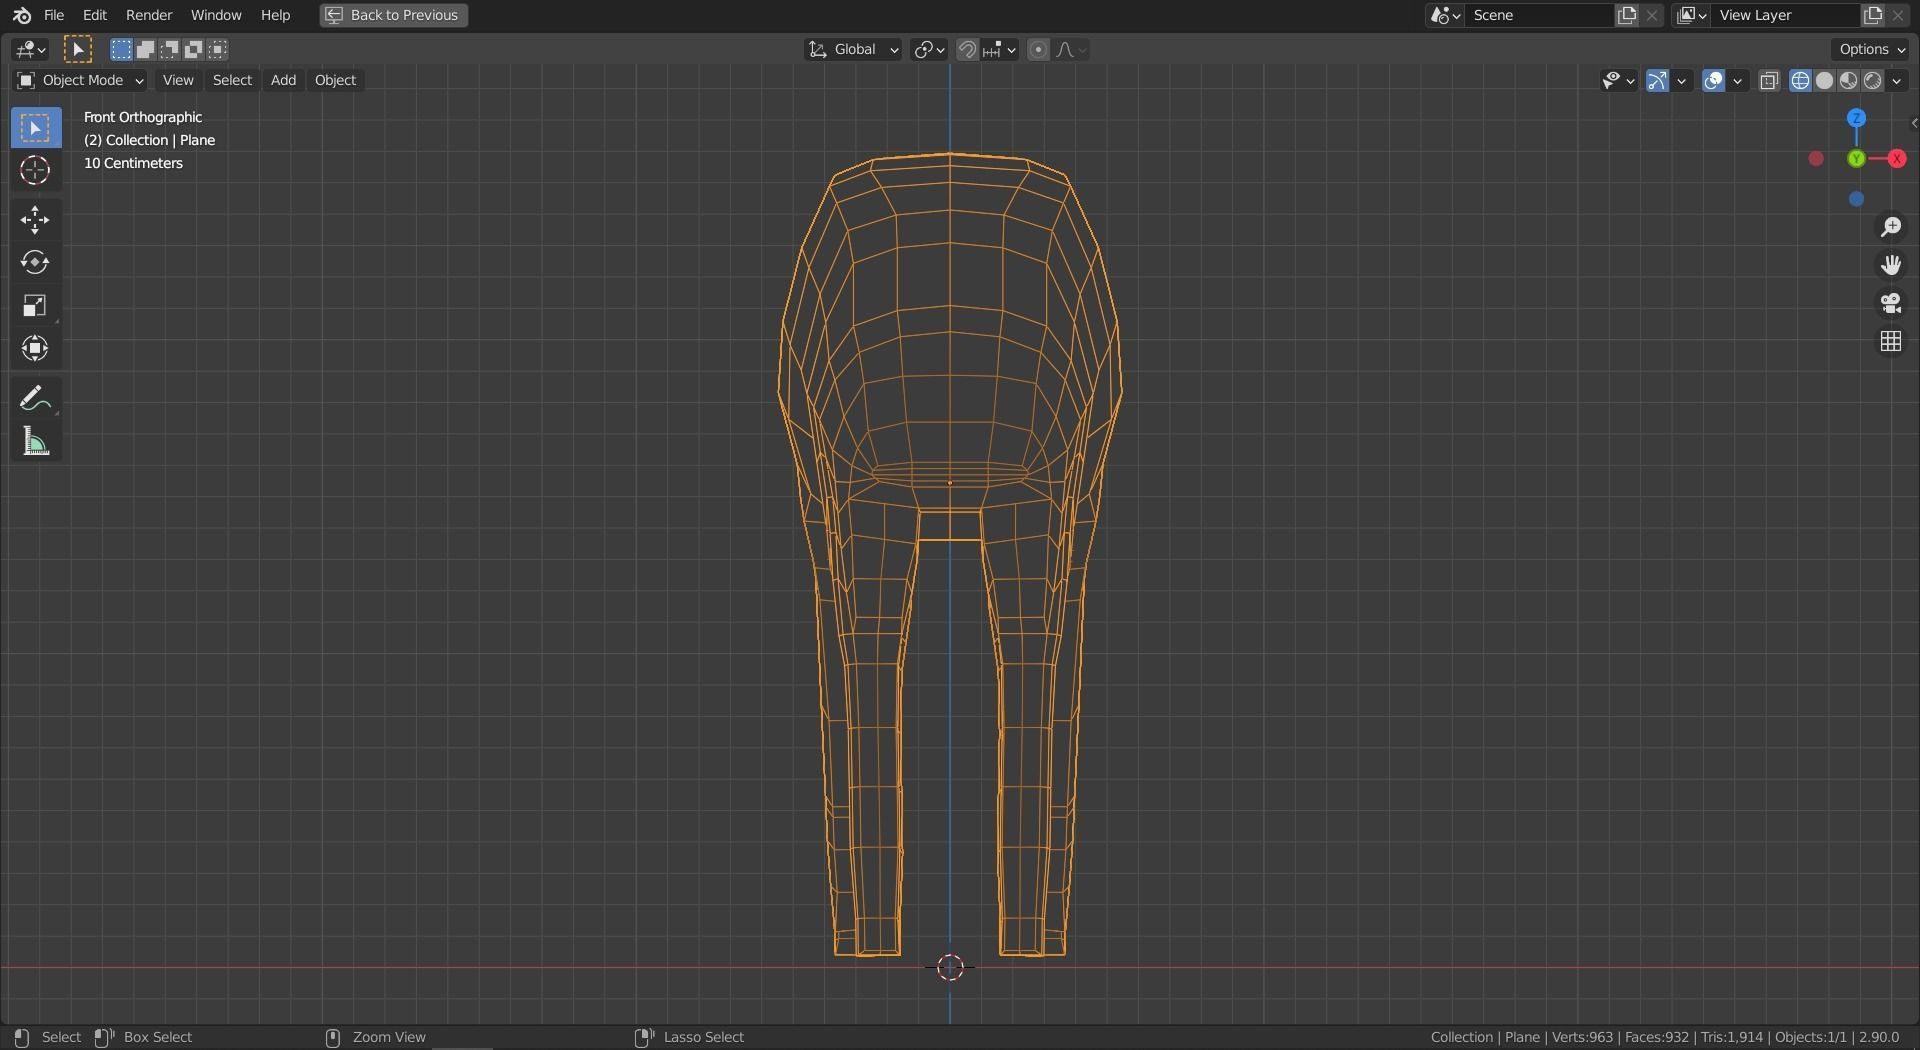Open the Object Mode dropdown
The image size is (1920, 1050).
pos(80,80)
